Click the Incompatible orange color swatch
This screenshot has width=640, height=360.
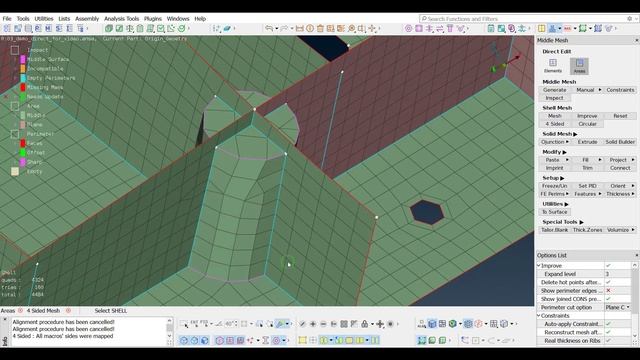pyautogui.click(x=23, y=69)
